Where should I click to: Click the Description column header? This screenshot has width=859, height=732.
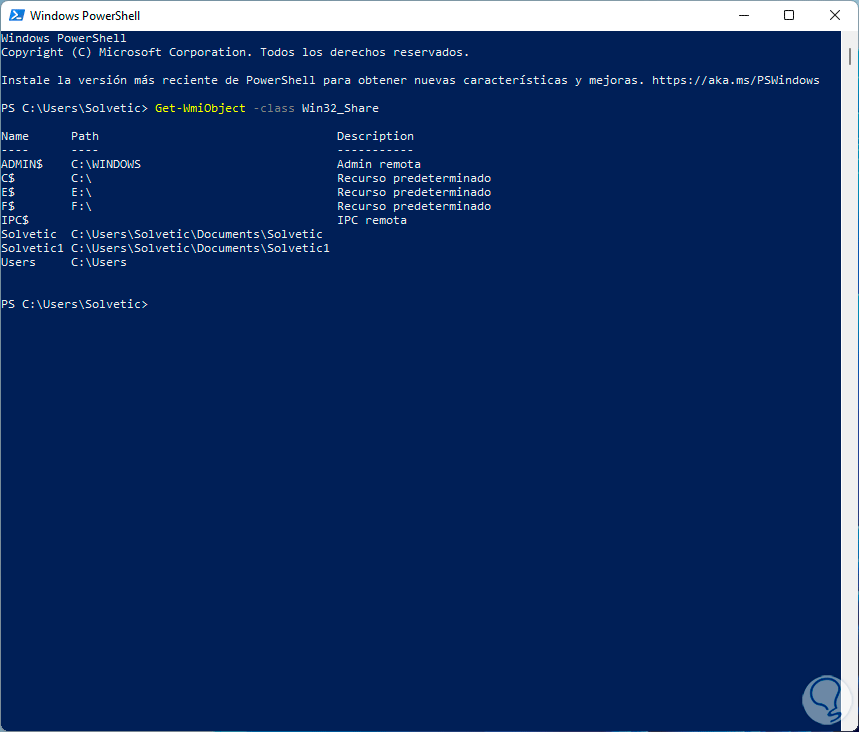pyautogui.click(x=375, y=136)
